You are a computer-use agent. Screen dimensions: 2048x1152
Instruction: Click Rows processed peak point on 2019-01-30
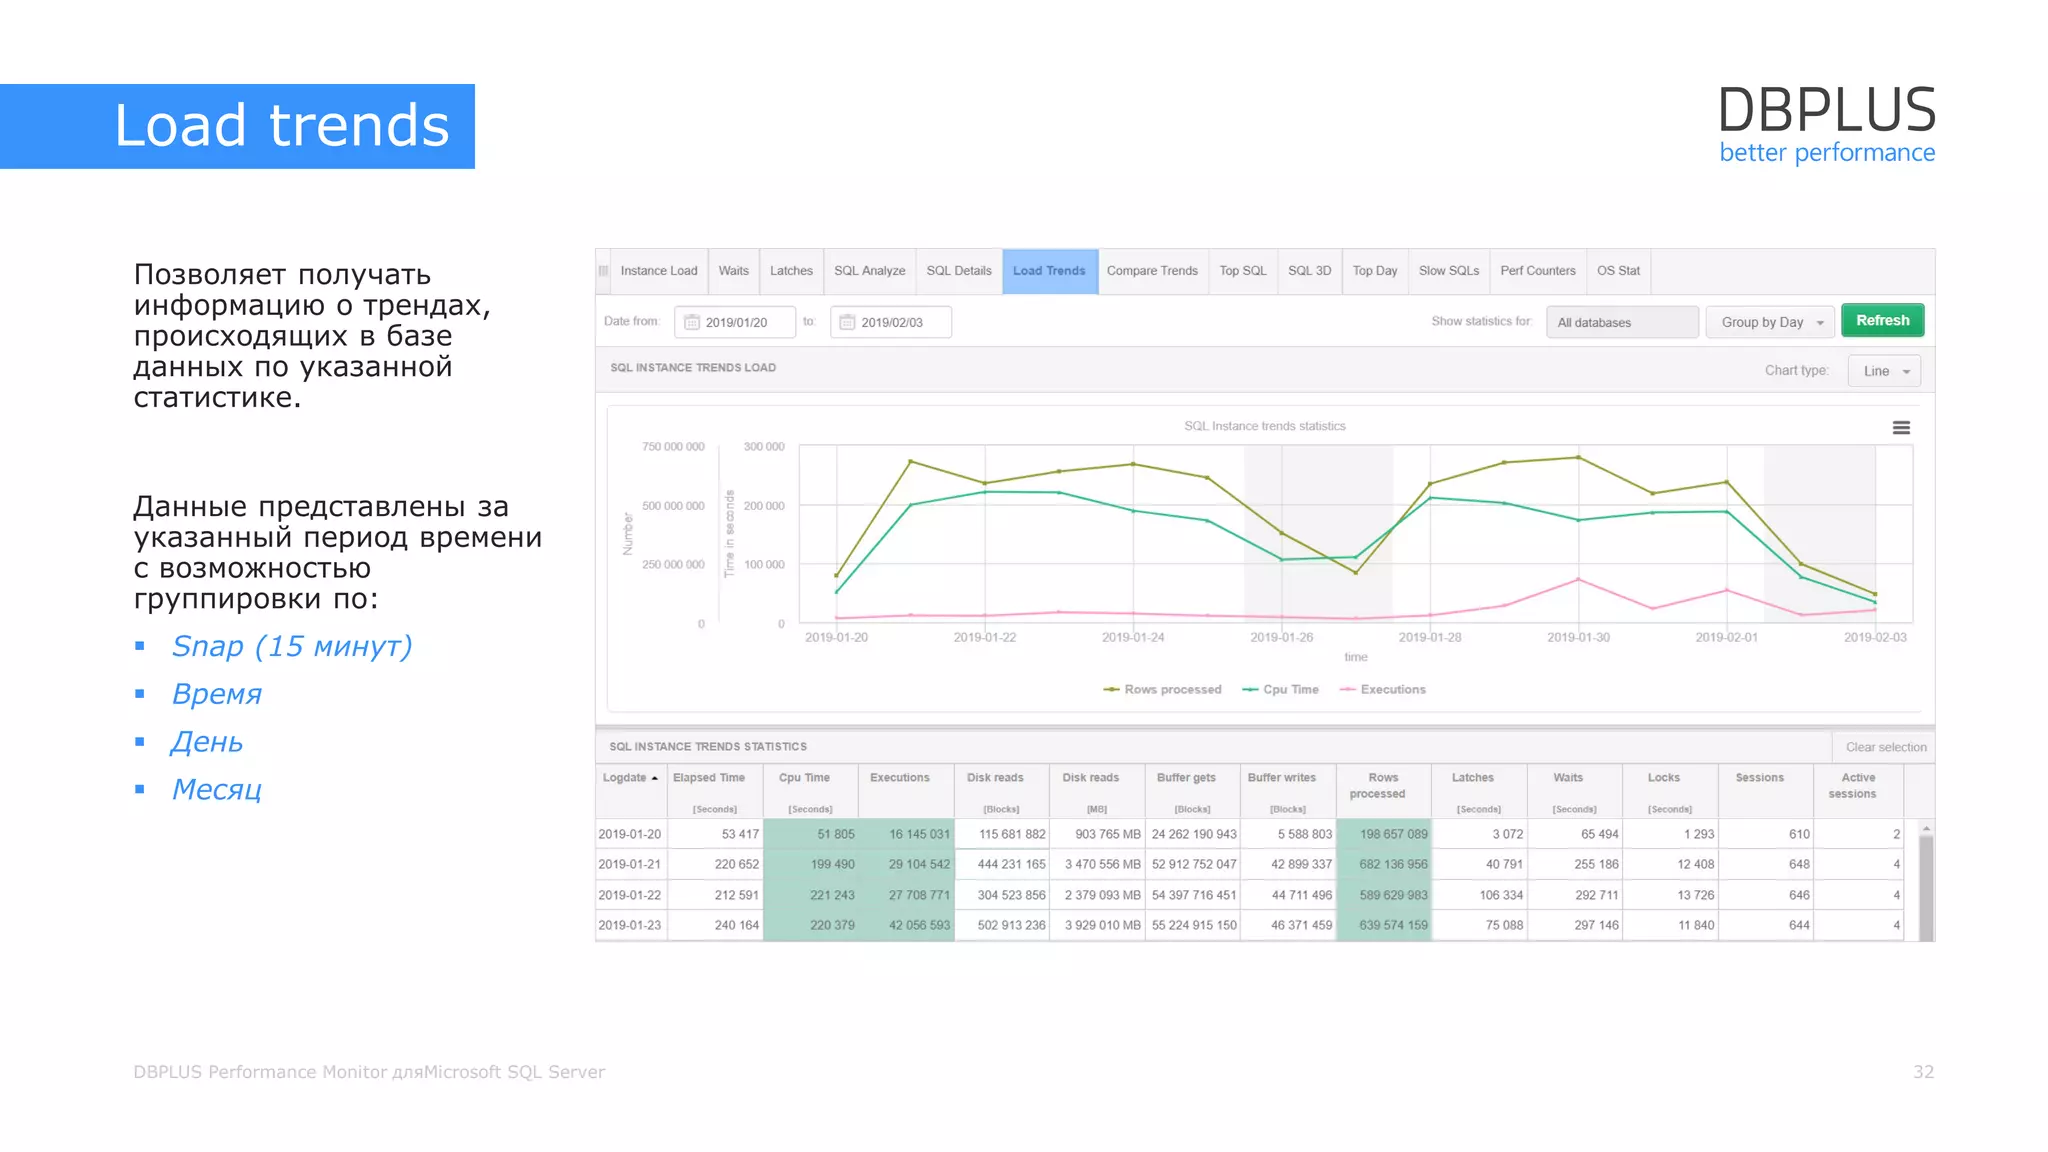pos(1579,458)
